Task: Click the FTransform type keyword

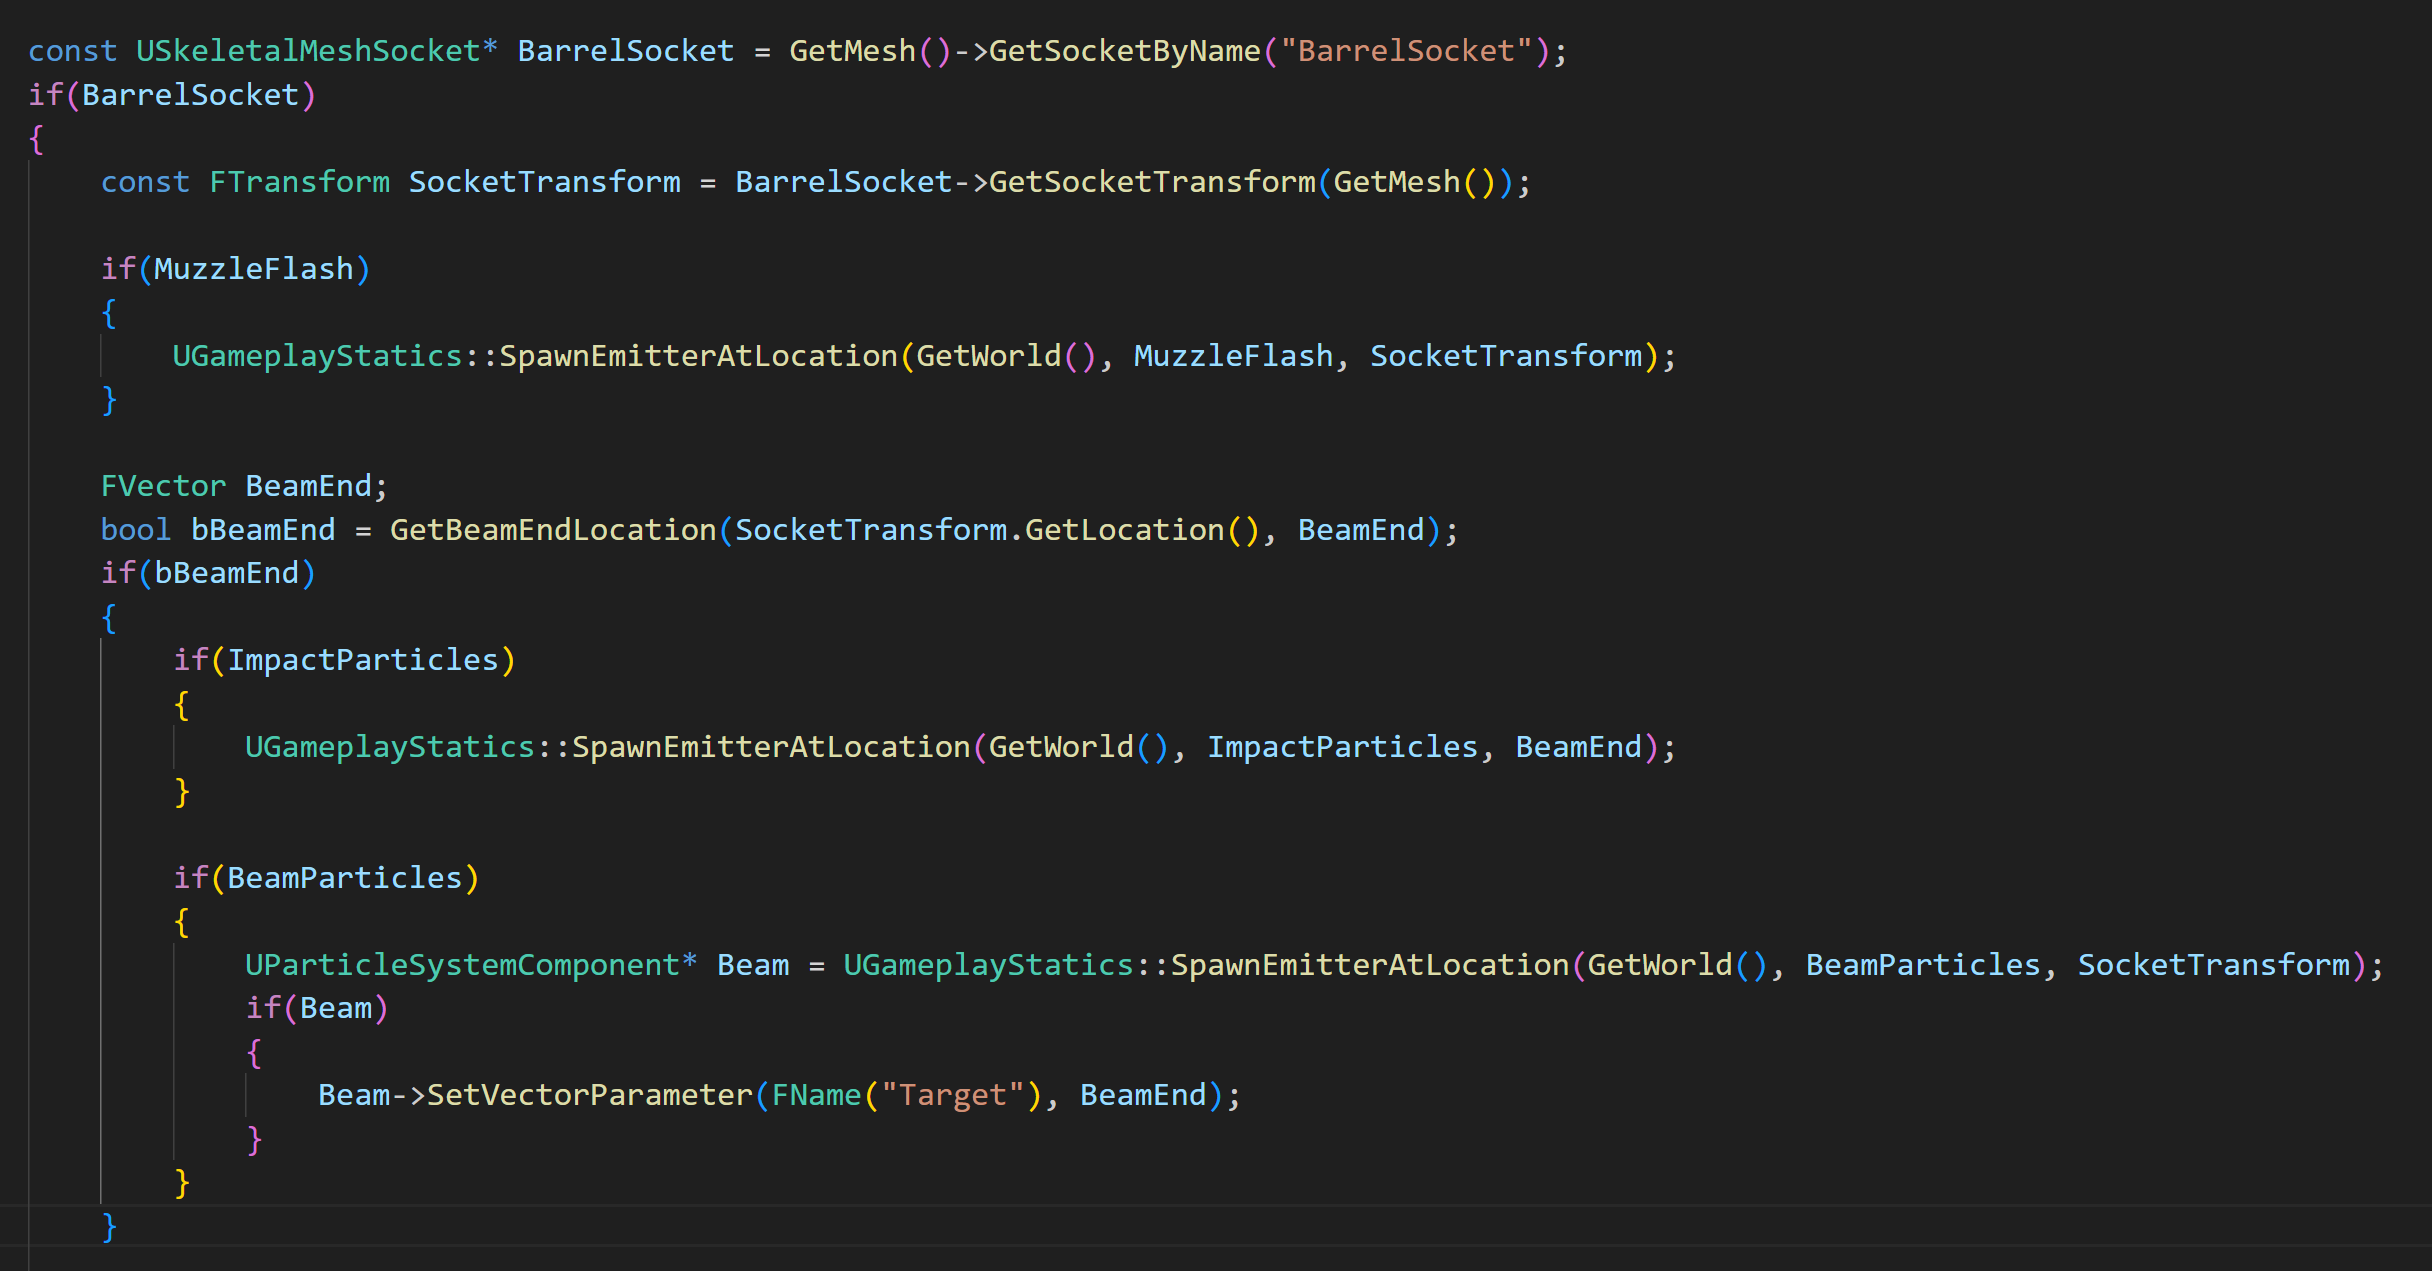Action: coord(299,182)
